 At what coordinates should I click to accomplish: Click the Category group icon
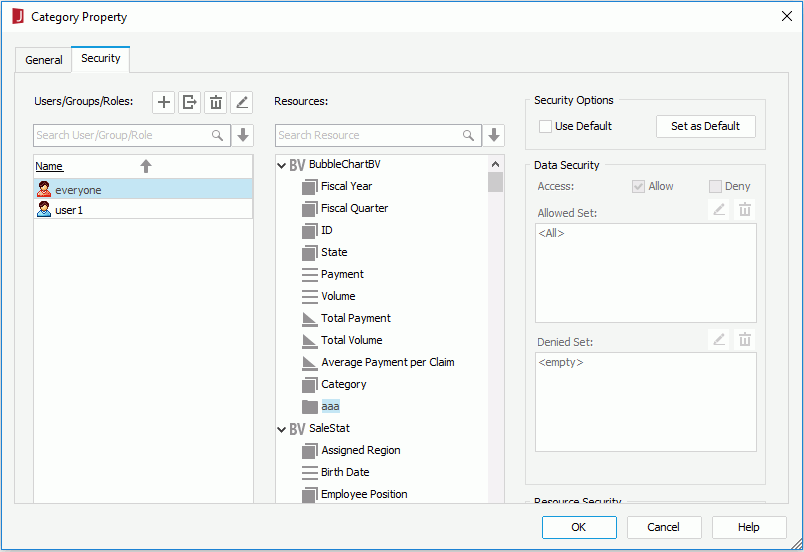(309, 385)
